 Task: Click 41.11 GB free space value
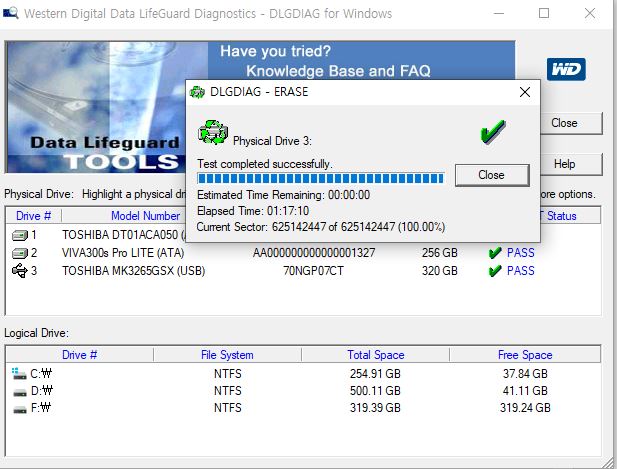(525, 391)
